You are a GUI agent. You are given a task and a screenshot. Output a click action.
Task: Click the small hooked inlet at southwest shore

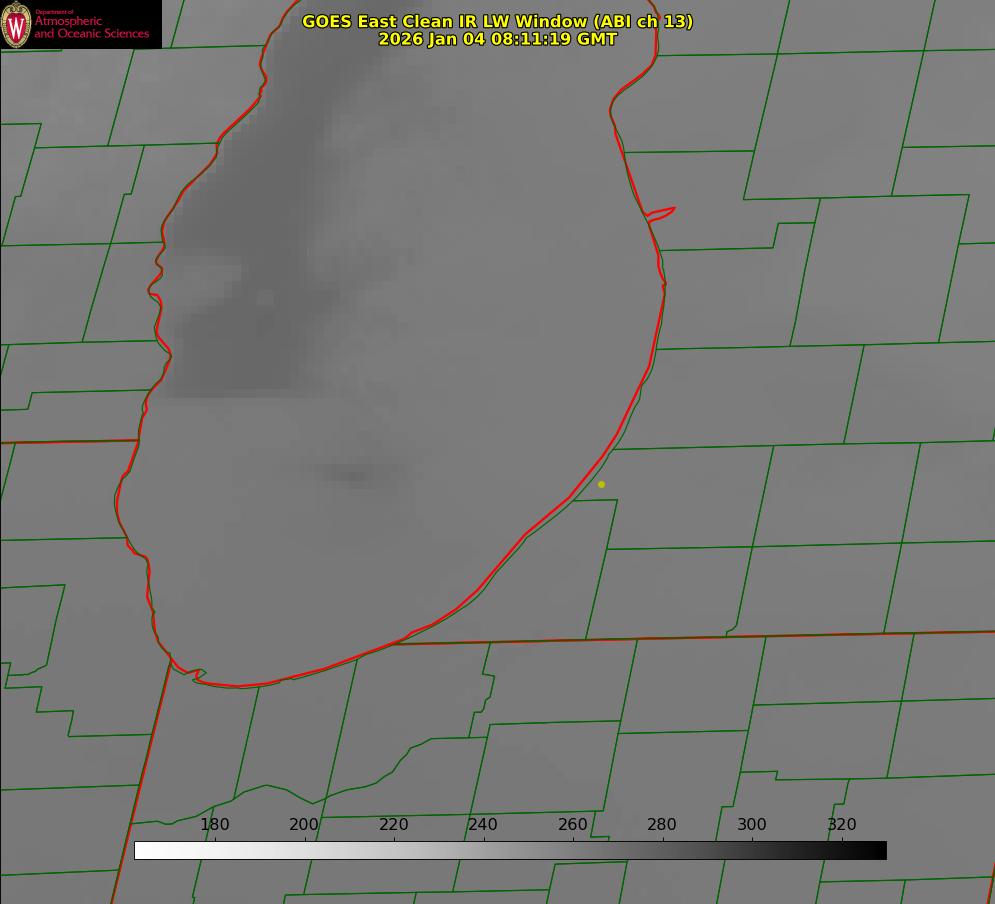coord(198,676)
